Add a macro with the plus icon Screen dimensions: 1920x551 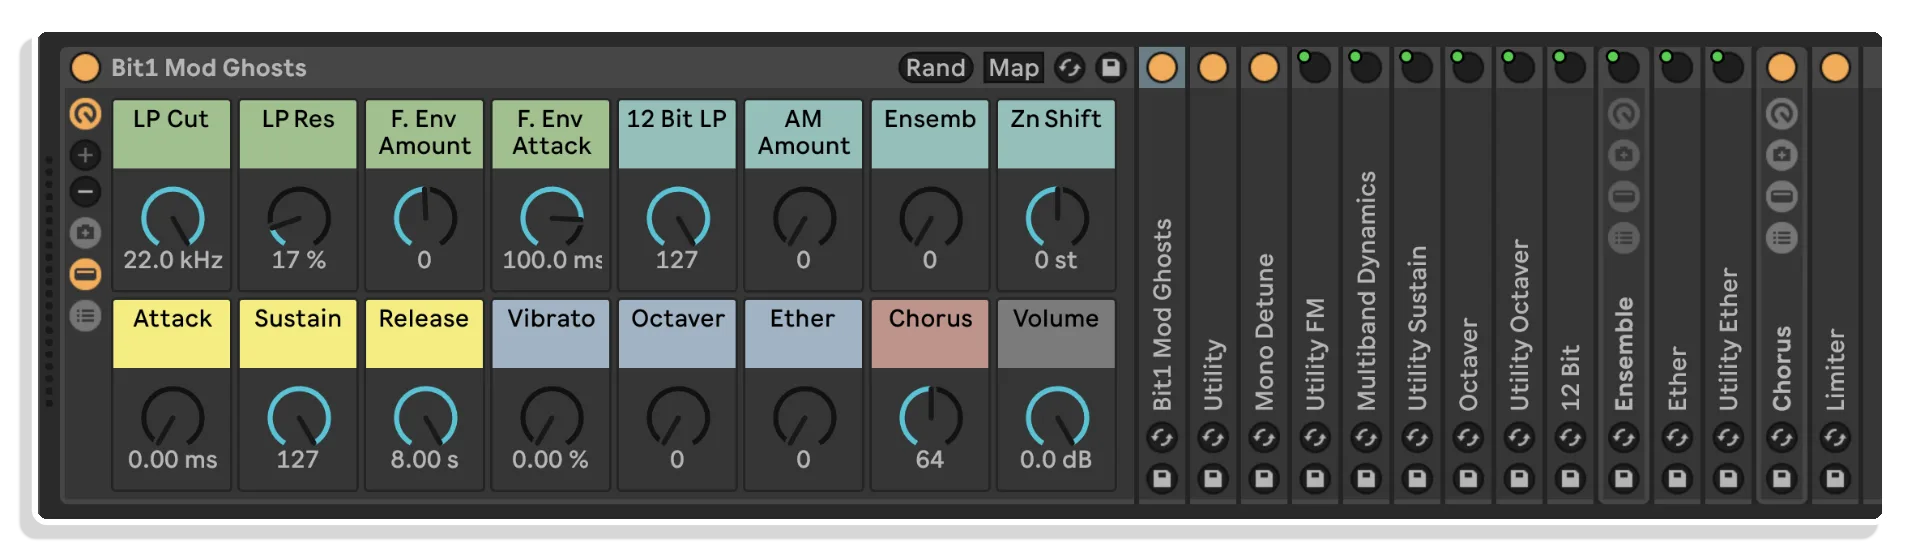(85, 155)
